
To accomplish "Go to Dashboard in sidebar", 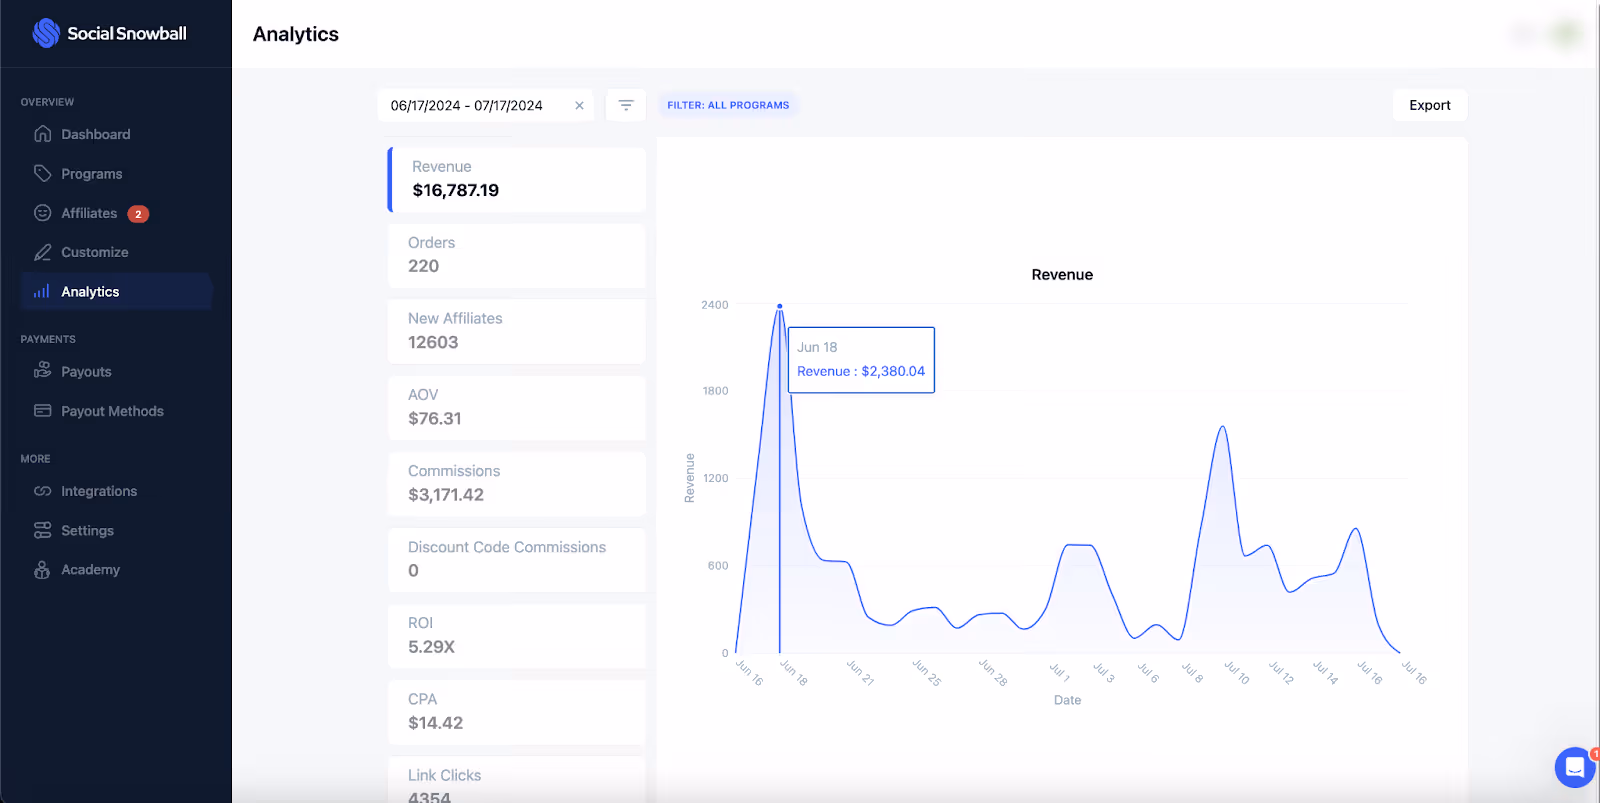I will 96,134.
